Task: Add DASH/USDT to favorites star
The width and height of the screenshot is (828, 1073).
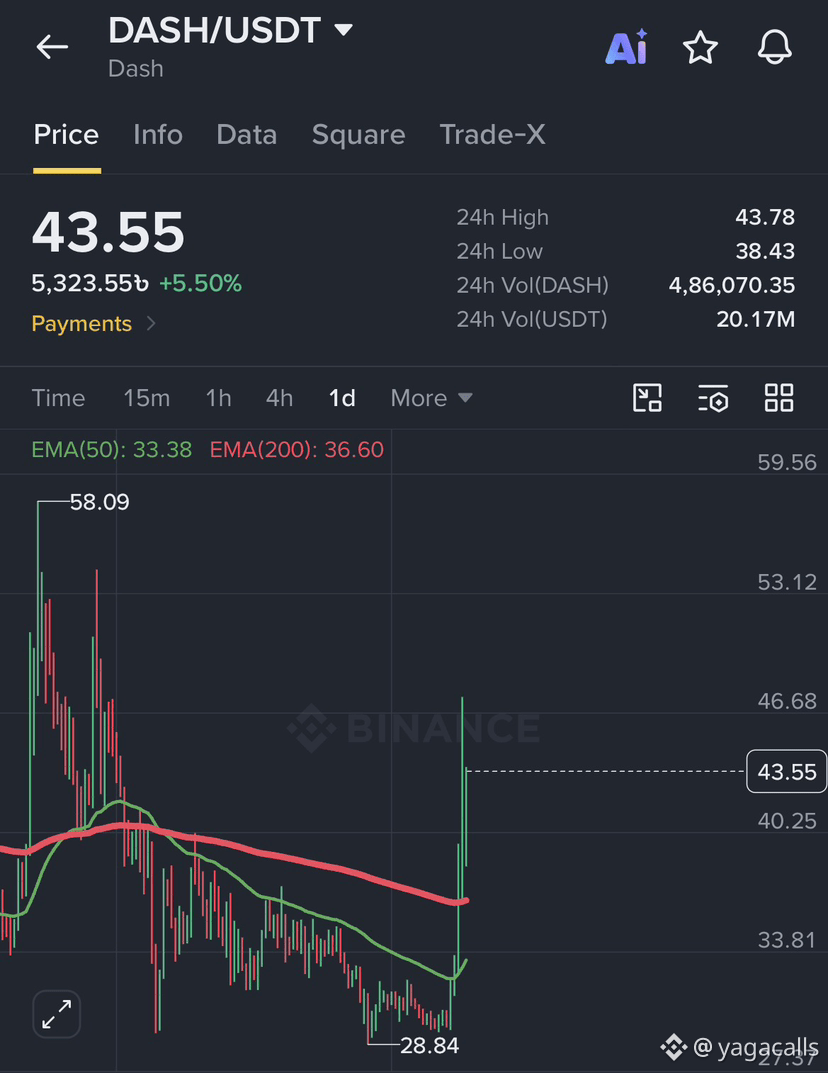Action: coord(700,47)
